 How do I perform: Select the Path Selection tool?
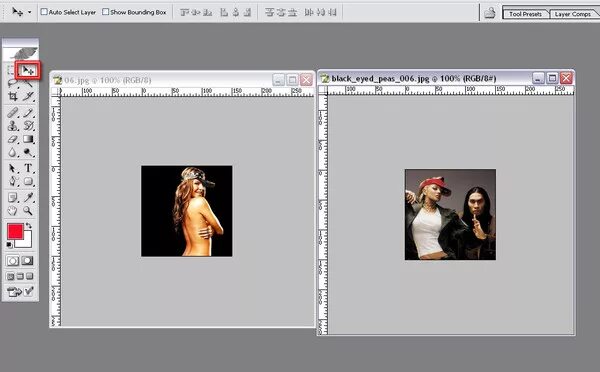(x=13, y=168)
